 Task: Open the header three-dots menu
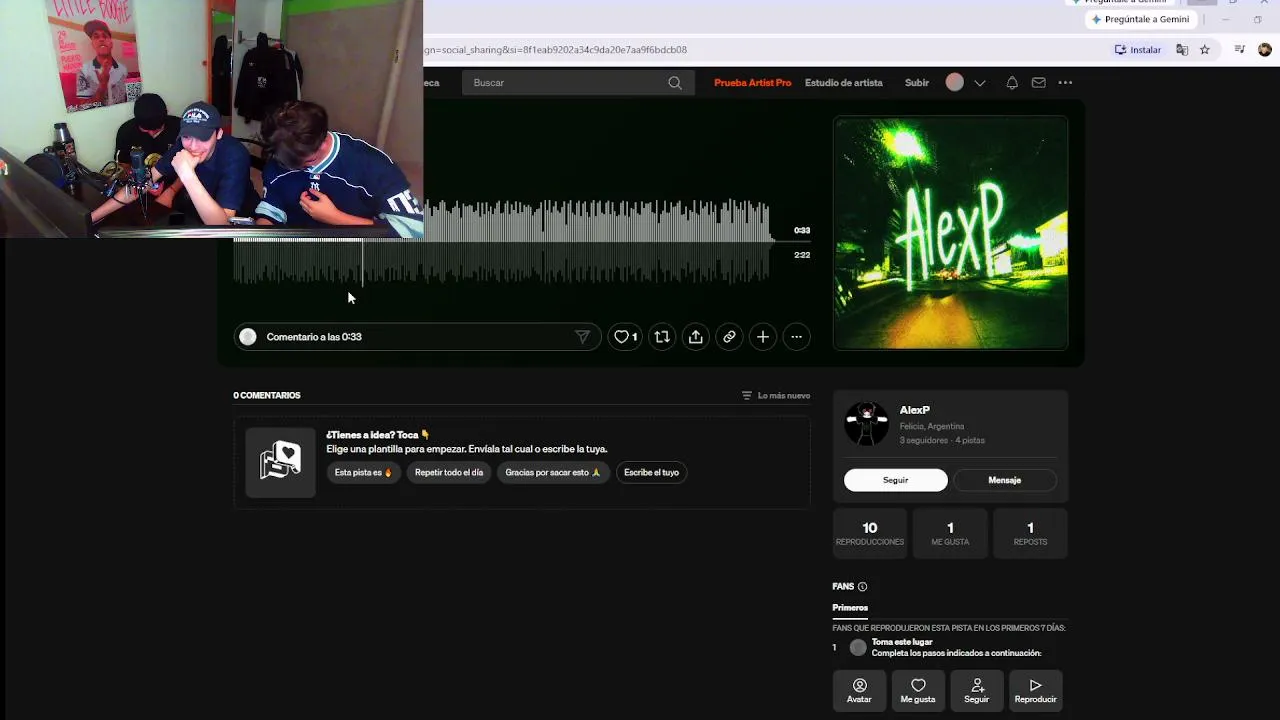click(x=1065, y=83)
